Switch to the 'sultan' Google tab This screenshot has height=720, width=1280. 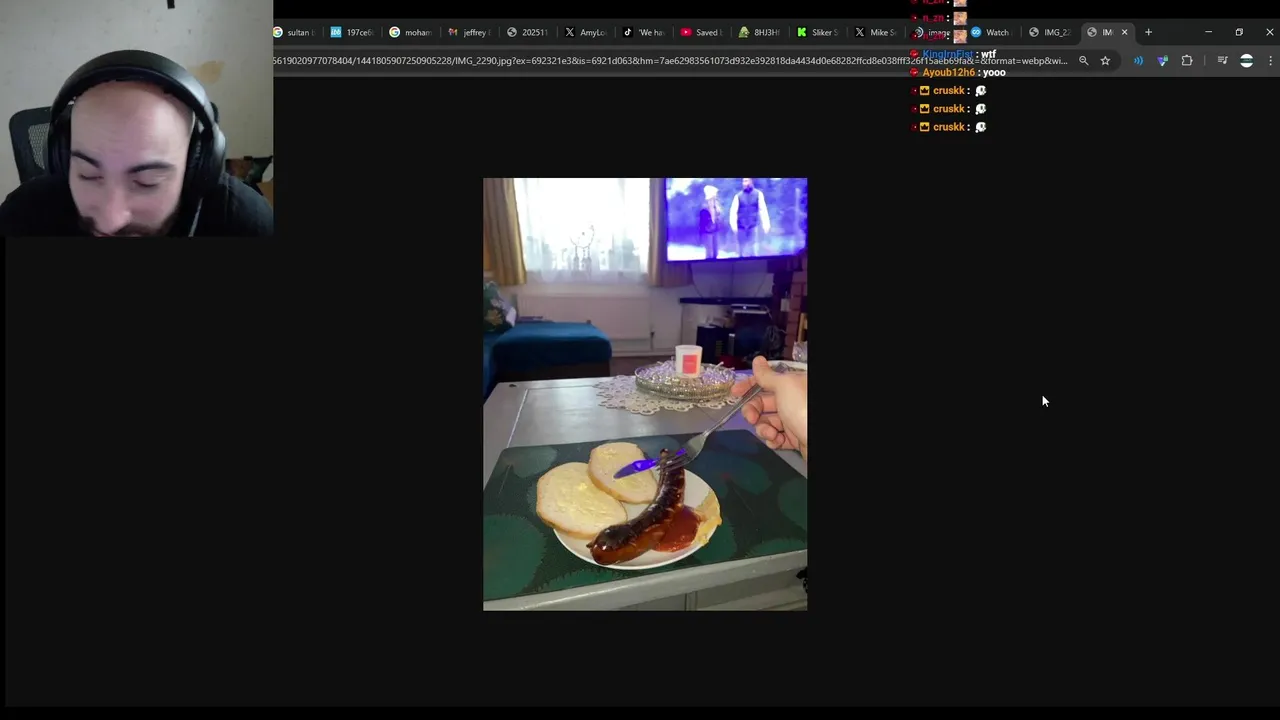295,32
